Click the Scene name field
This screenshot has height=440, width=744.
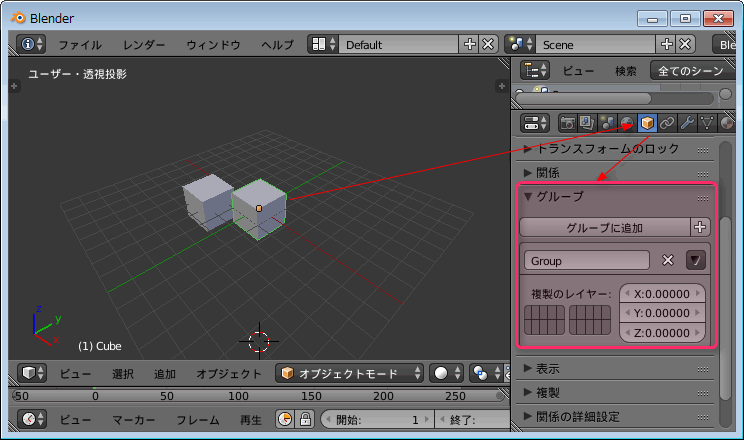596,45
